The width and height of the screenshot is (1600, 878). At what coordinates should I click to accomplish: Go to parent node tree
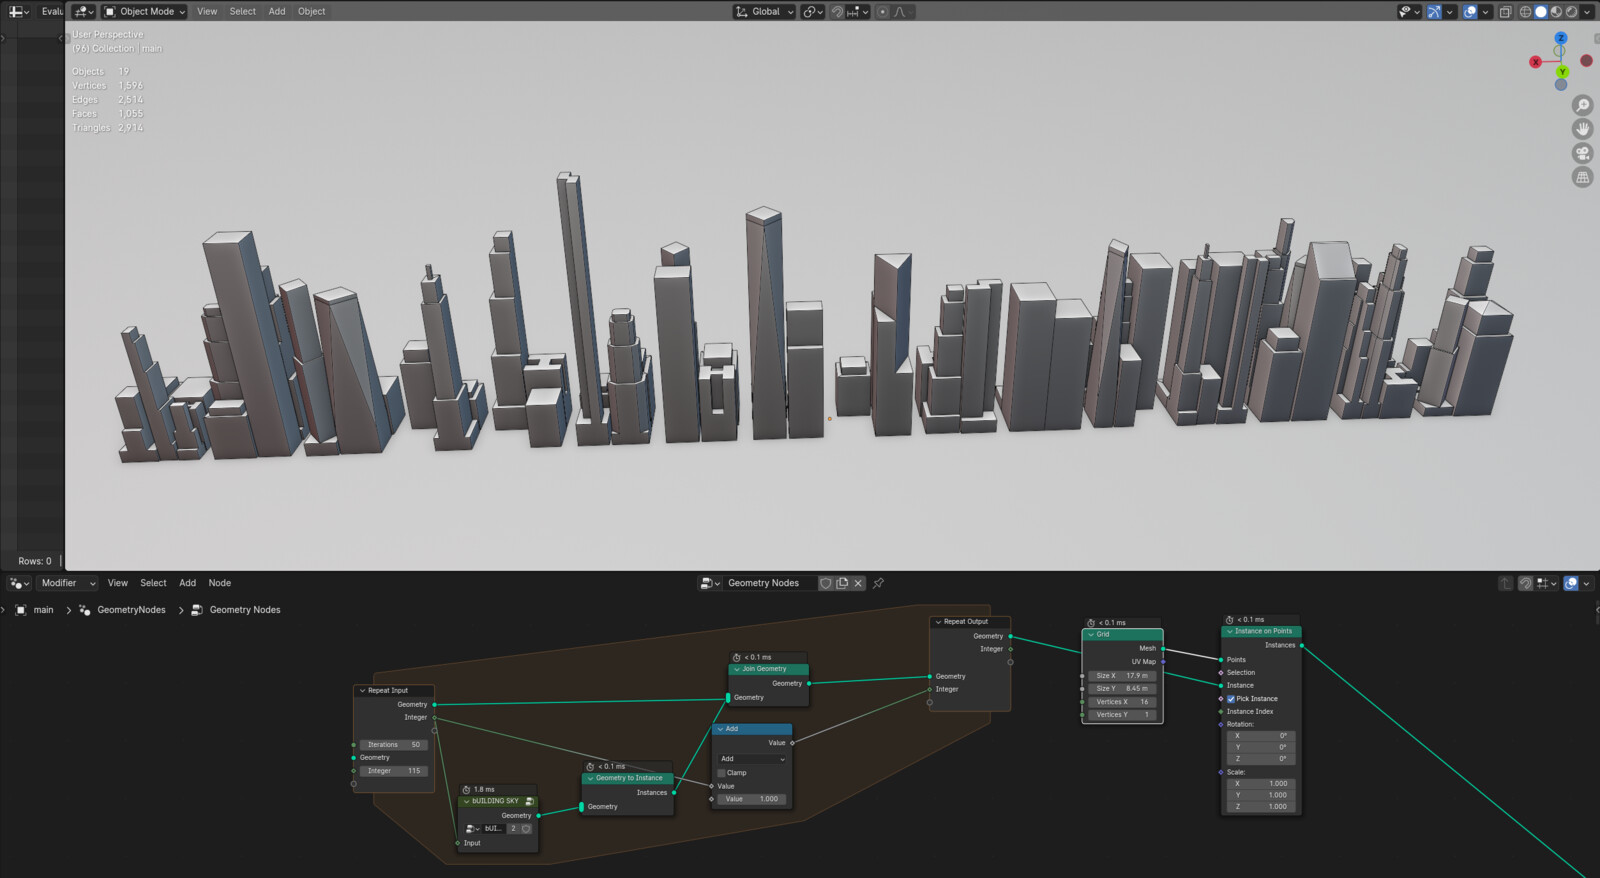click(1505, 583)
